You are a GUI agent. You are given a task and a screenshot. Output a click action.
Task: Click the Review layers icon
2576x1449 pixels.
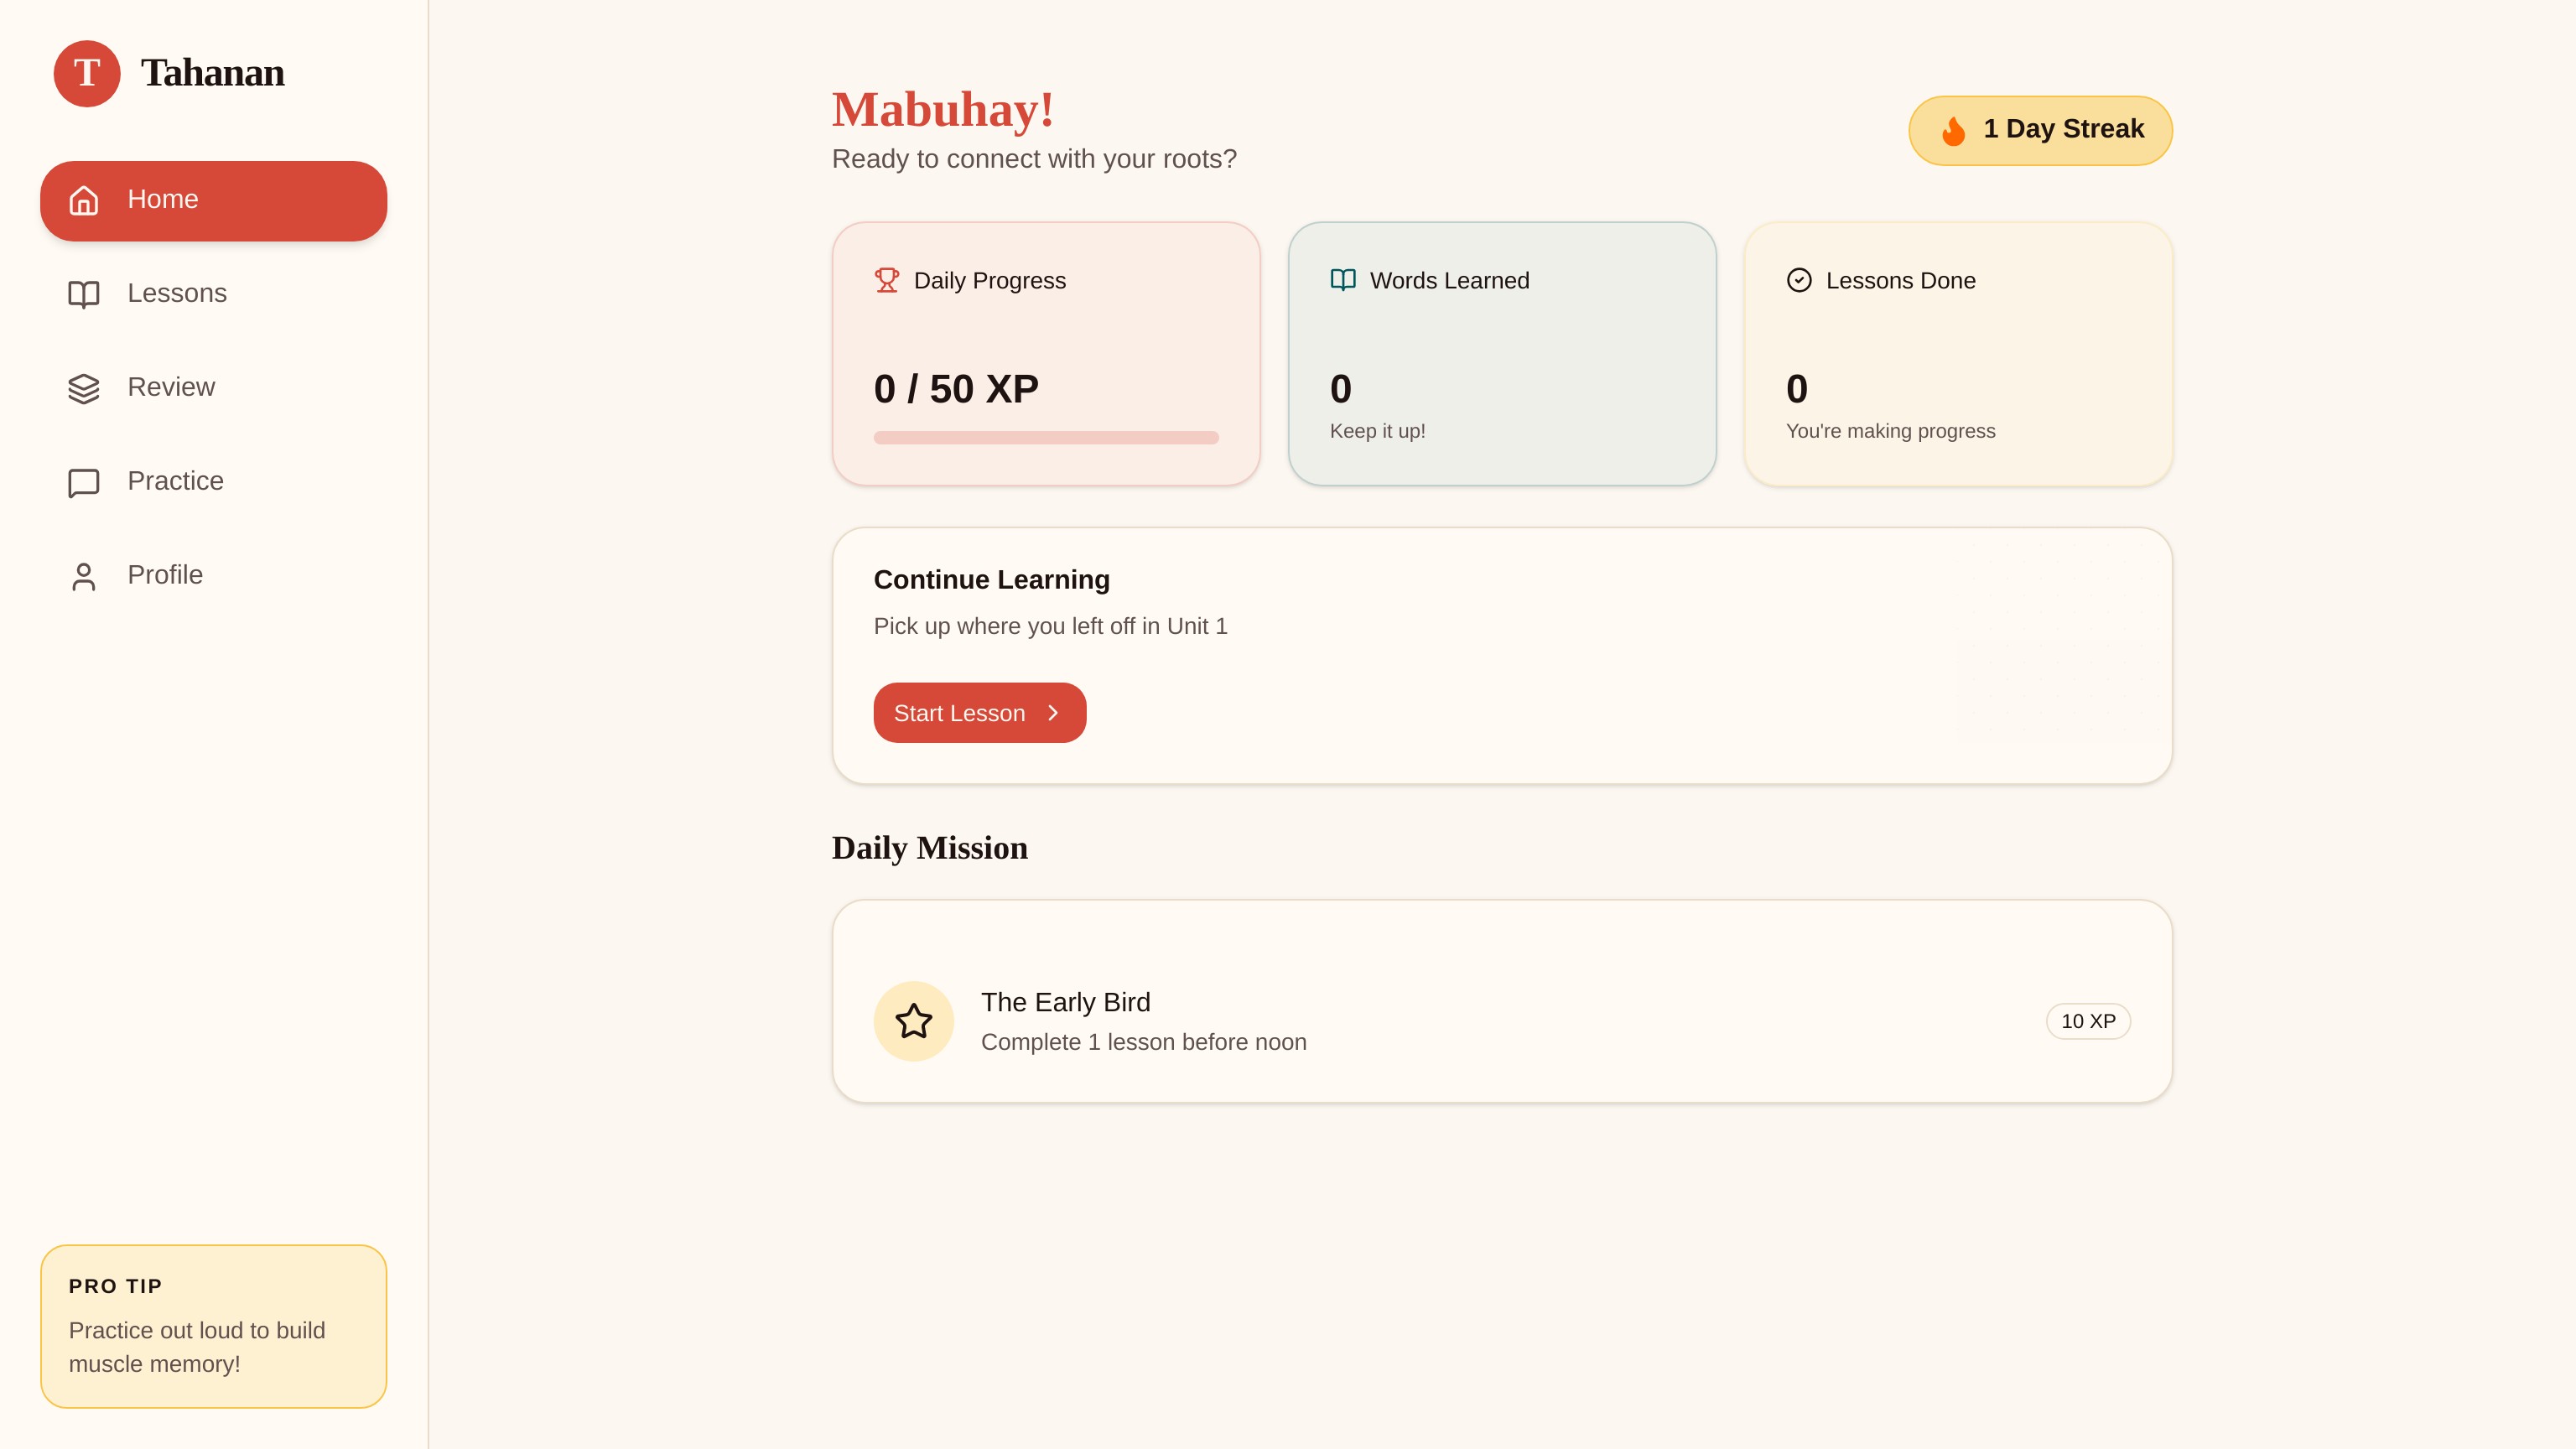tap(84, 388)
